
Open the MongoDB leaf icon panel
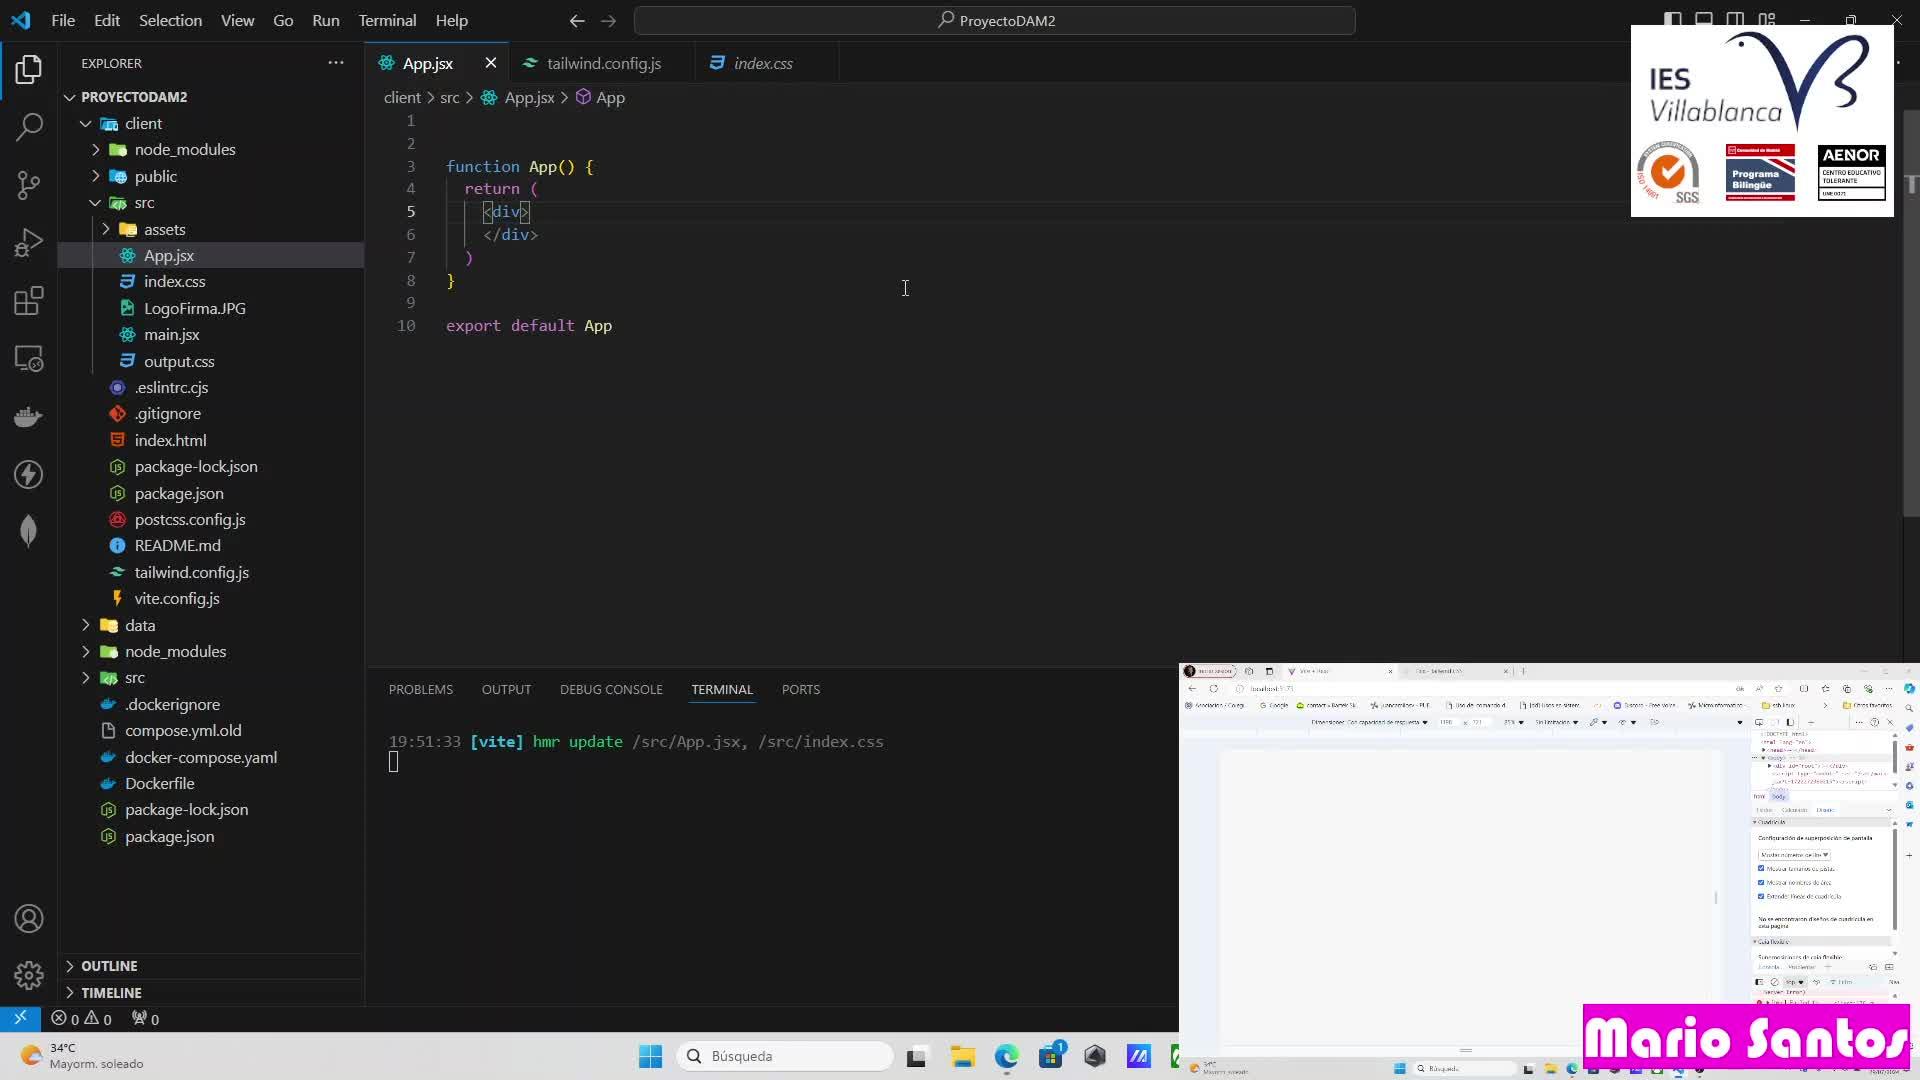tap(29, 531)
